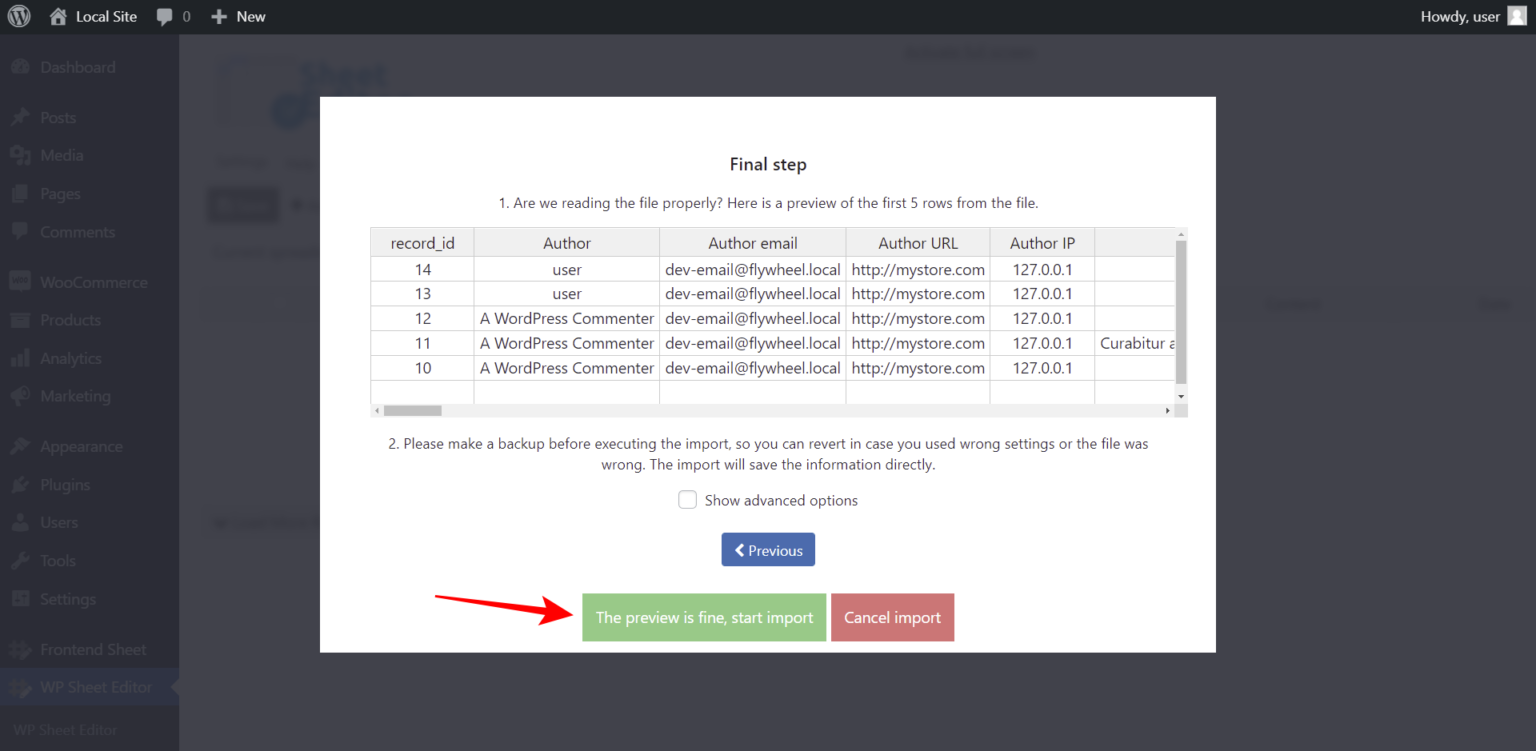Open the Local Site home icon
The width and height of the screenshot is (1536, 751).
[58, 17]
